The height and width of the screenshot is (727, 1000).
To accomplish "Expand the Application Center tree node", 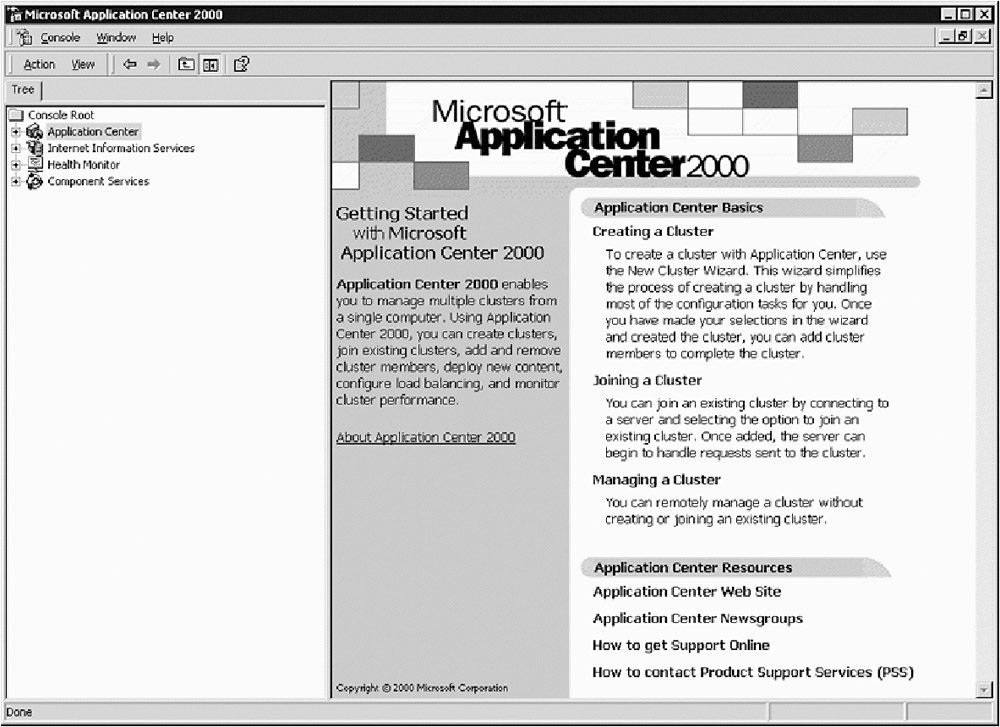I will coord(16,132).
